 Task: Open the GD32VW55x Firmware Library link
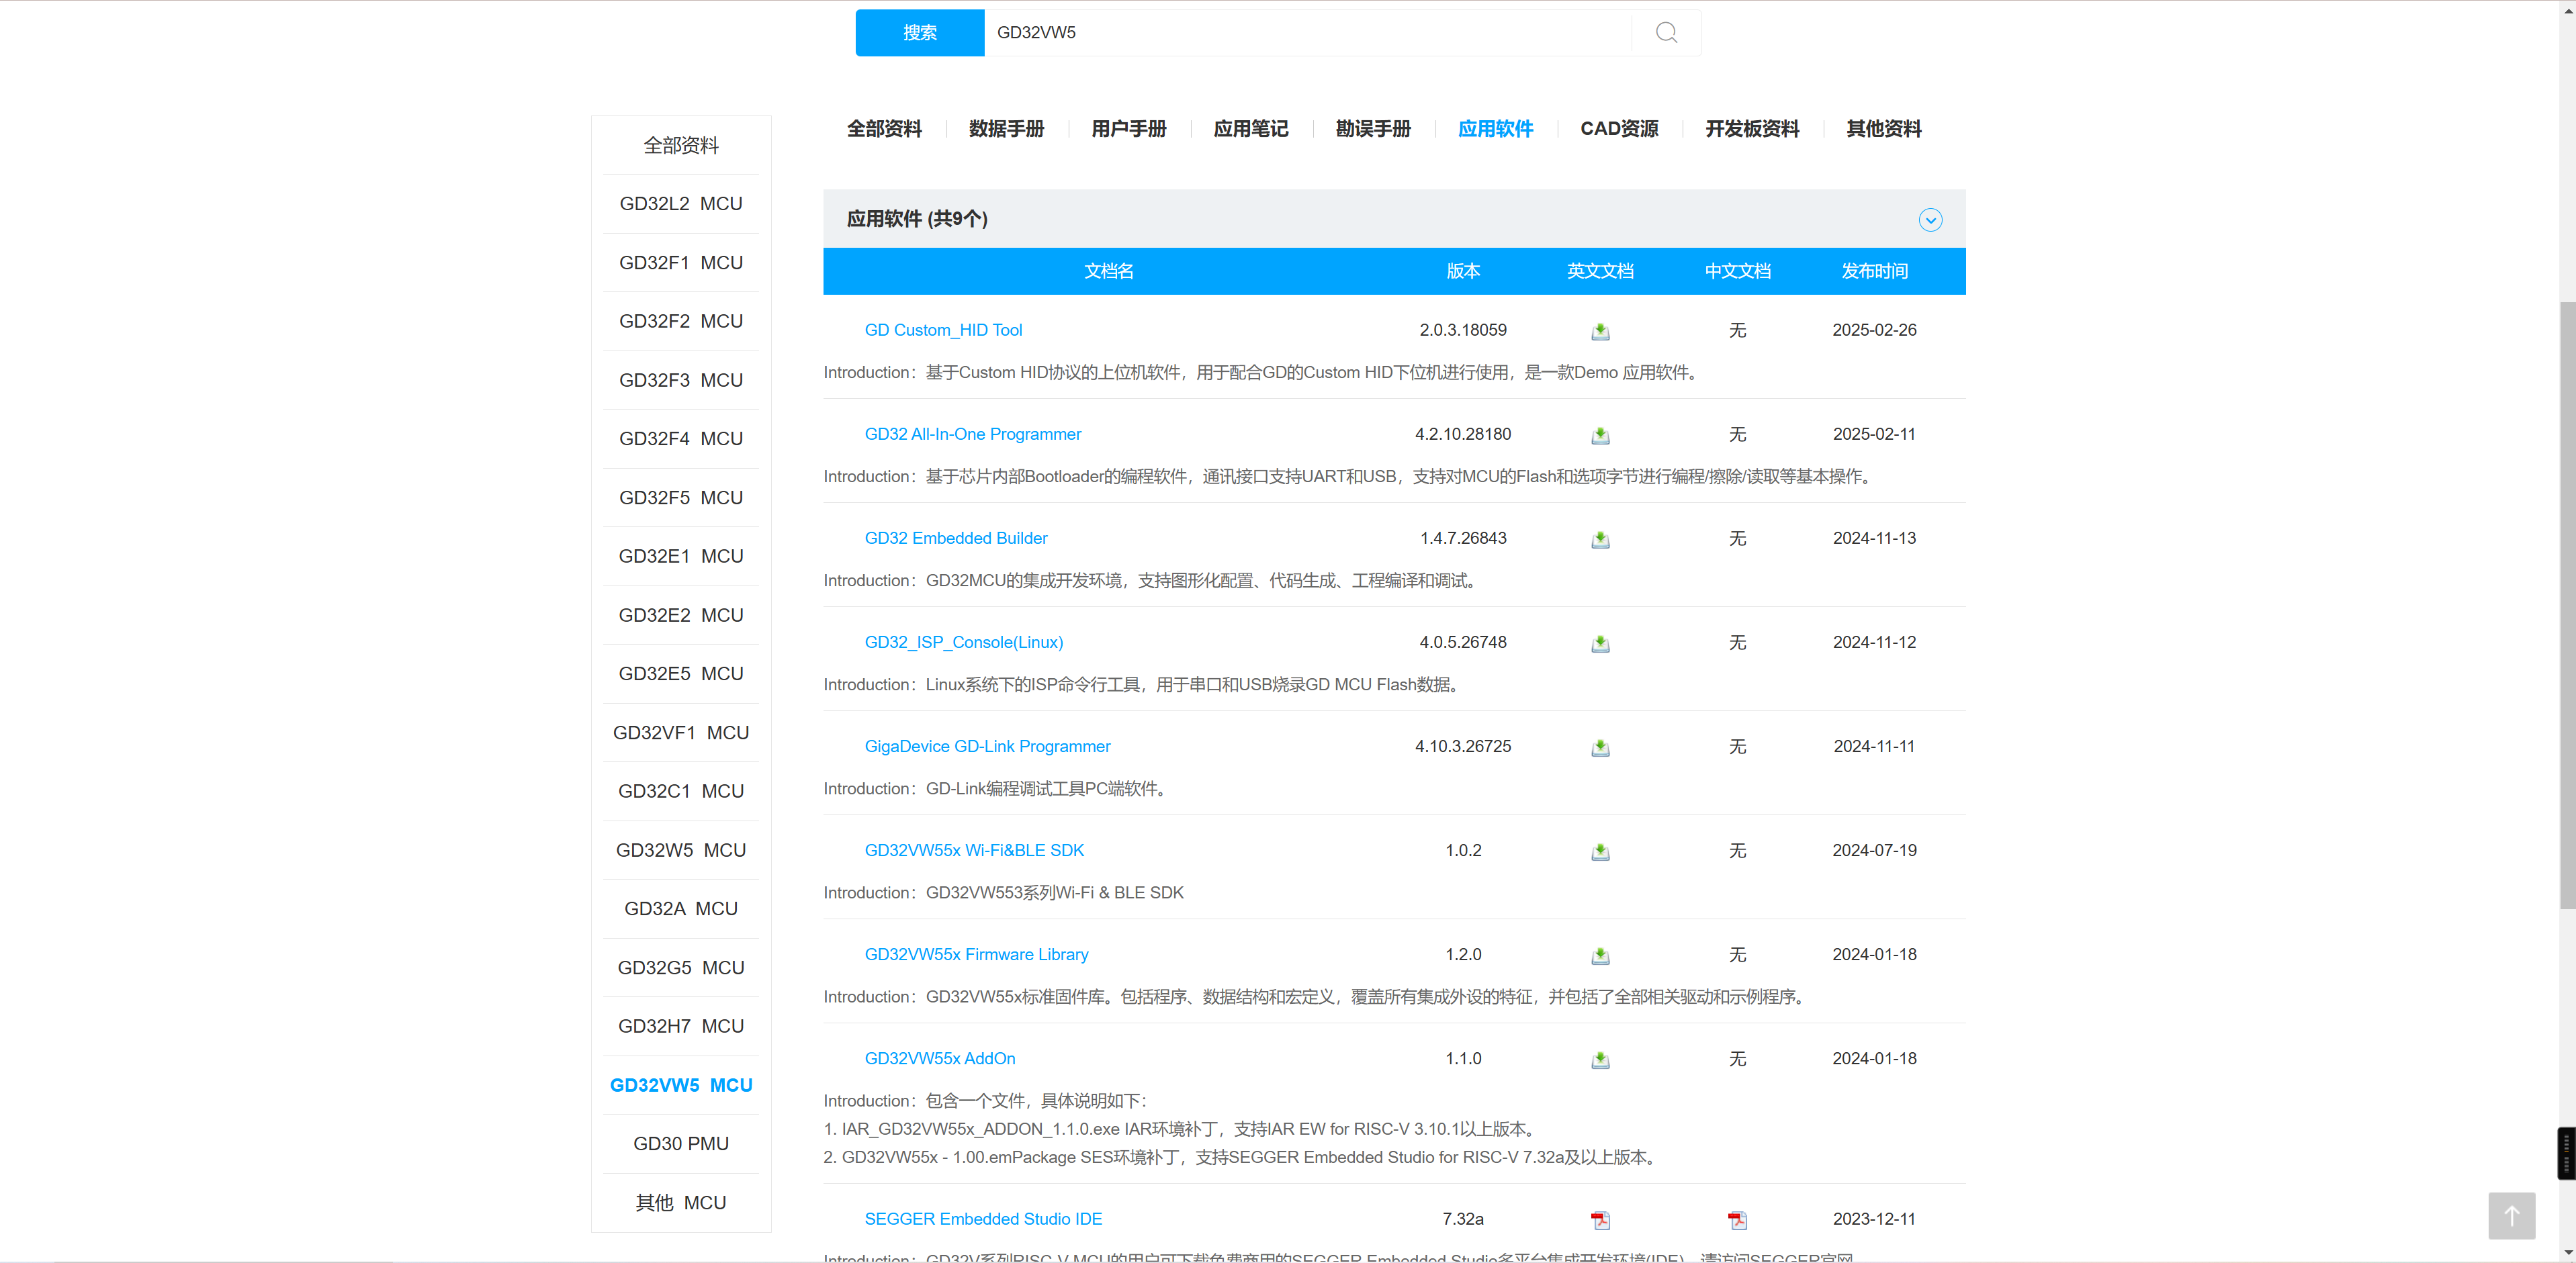(x=976, y=954)
